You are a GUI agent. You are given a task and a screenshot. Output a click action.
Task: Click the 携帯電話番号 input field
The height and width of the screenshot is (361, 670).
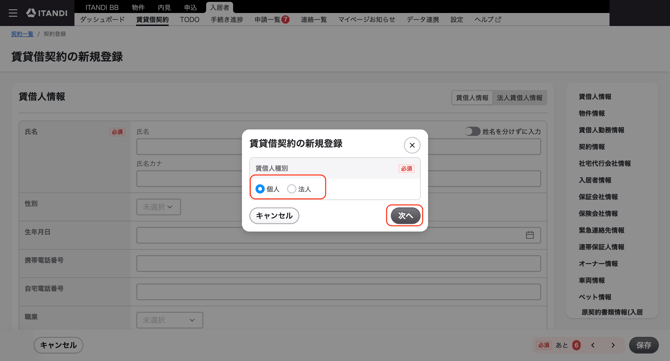(338, 264)
